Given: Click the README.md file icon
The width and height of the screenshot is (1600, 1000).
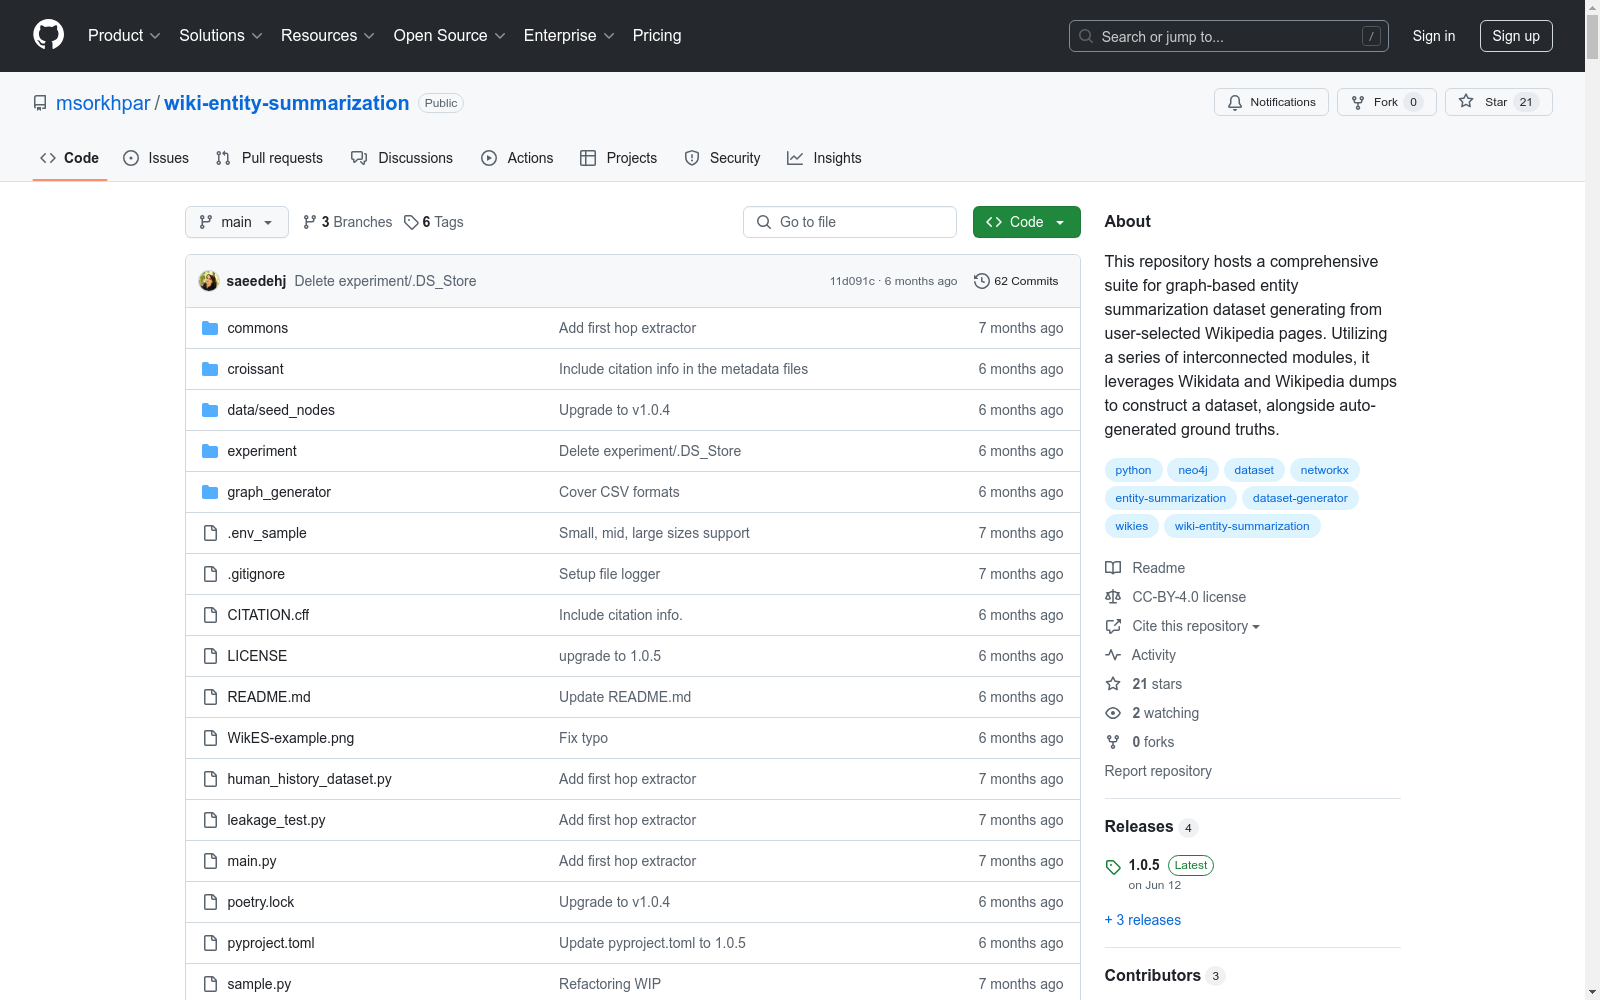Looking at the screenshot, I should coord(210,697).
